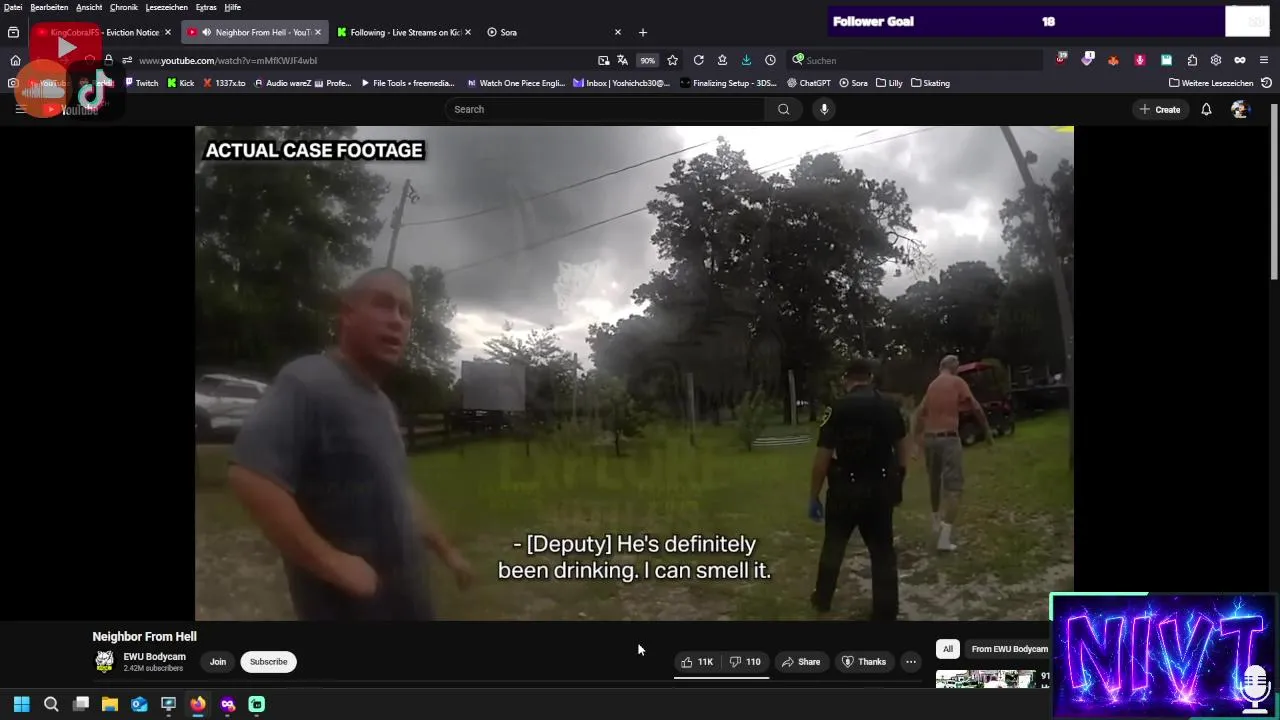Open the Ansicht menu

click(x=89, y=7)
